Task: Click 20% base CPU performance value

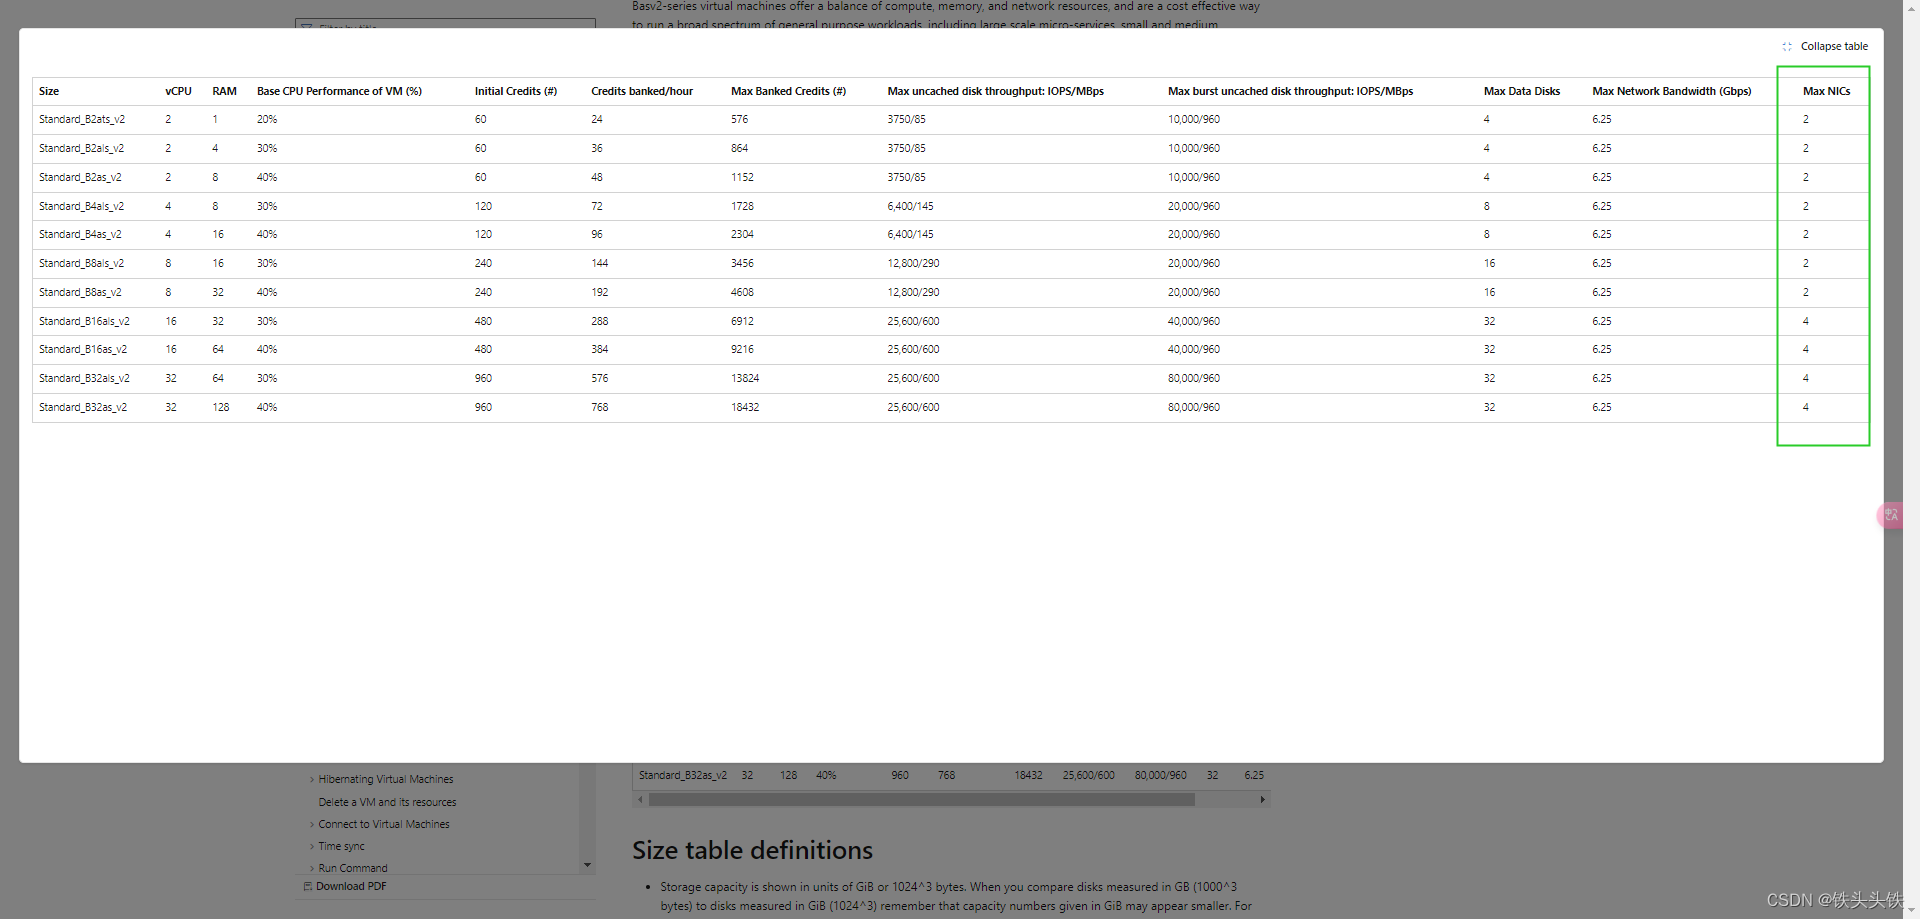Action: click(x=267, y=119)
